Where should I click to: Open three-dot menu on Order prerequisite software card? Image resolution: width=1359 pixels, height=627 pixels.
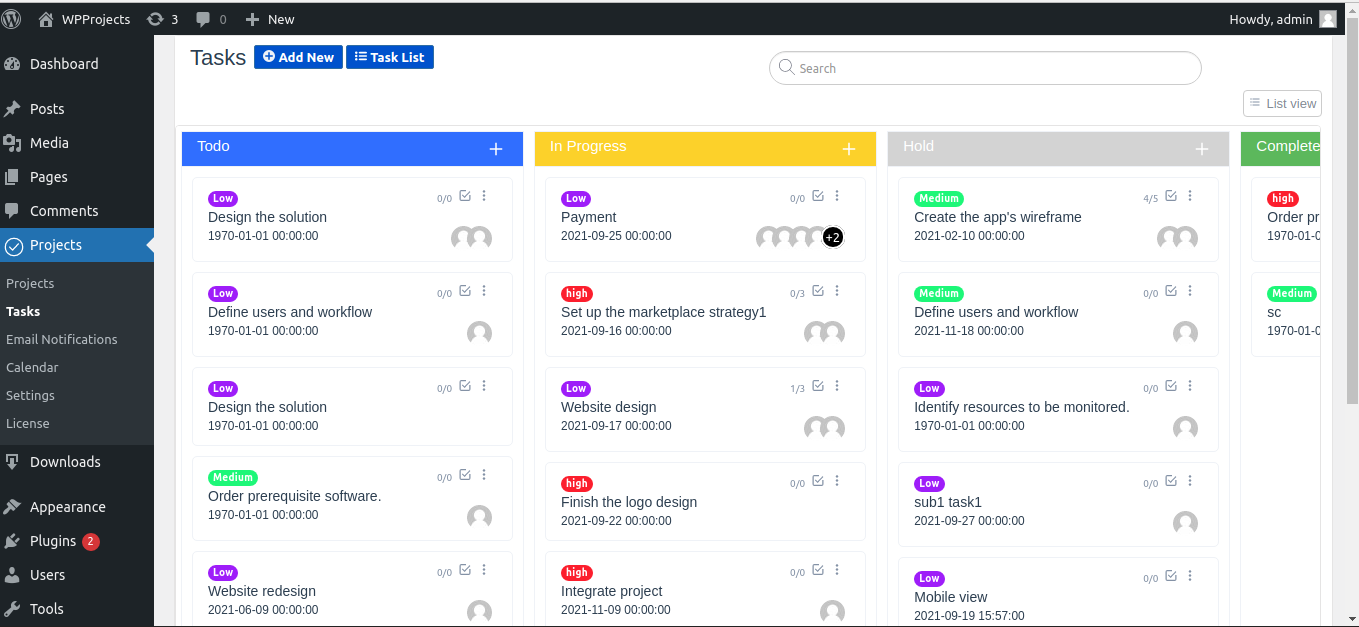point(484,476)
